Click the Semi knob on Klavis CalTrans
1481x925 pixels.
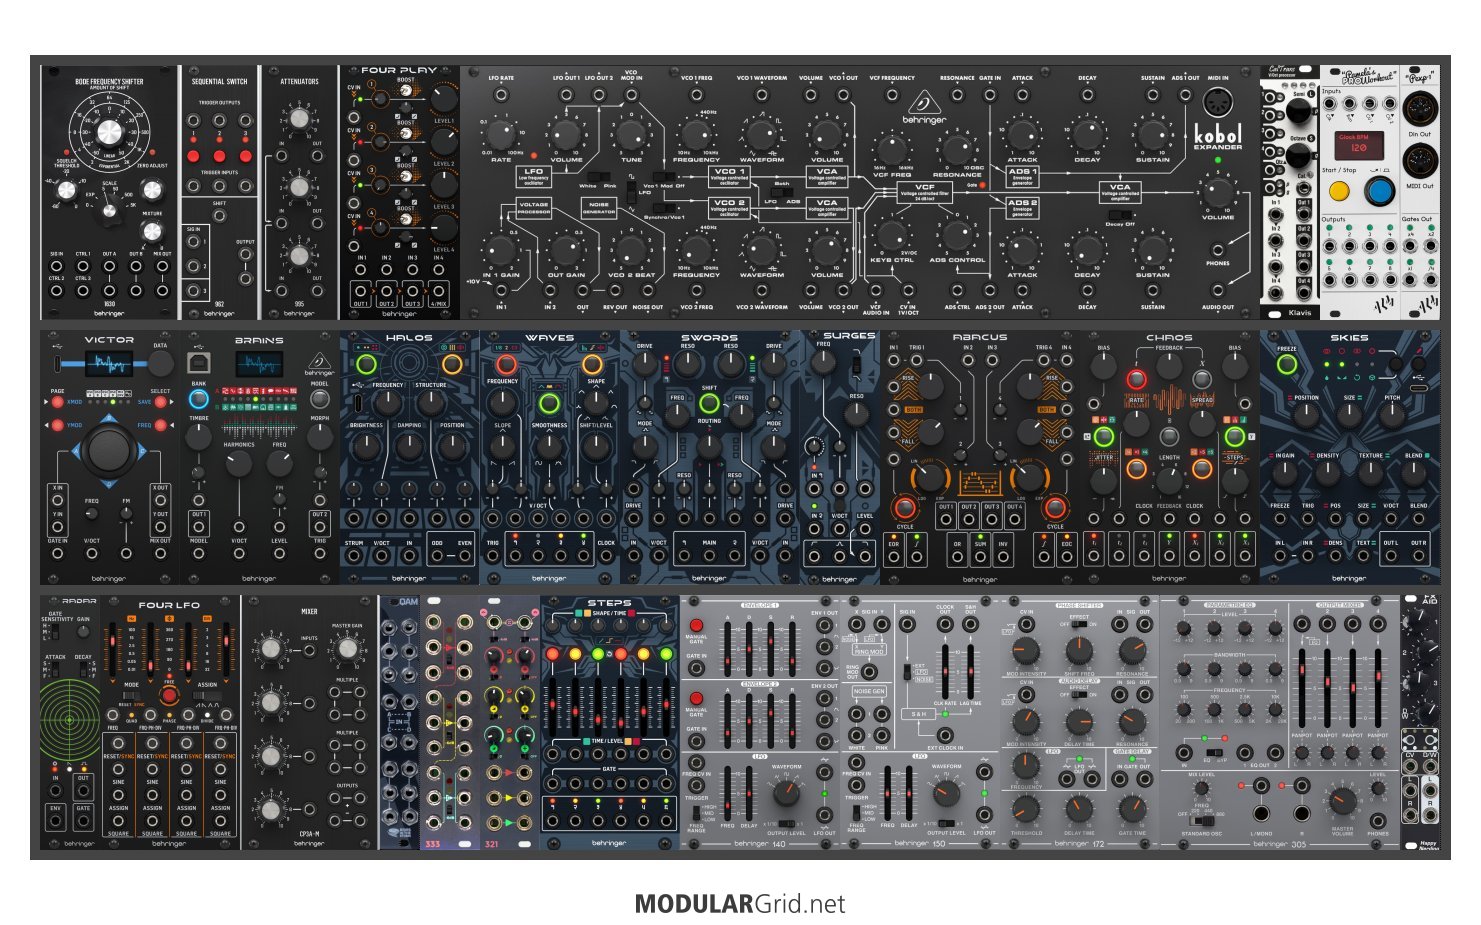pos(1297,112)
